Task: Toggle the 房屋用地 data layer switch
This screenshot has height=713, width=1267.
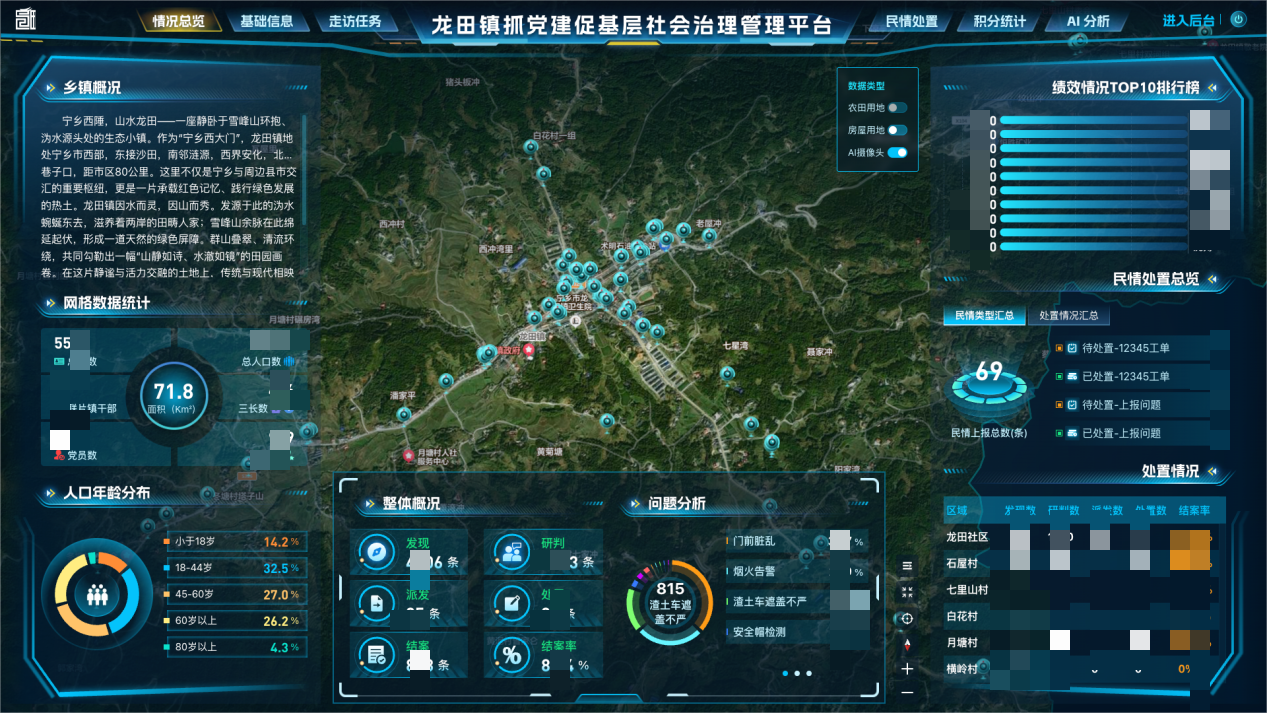Action: coord(897,130)
